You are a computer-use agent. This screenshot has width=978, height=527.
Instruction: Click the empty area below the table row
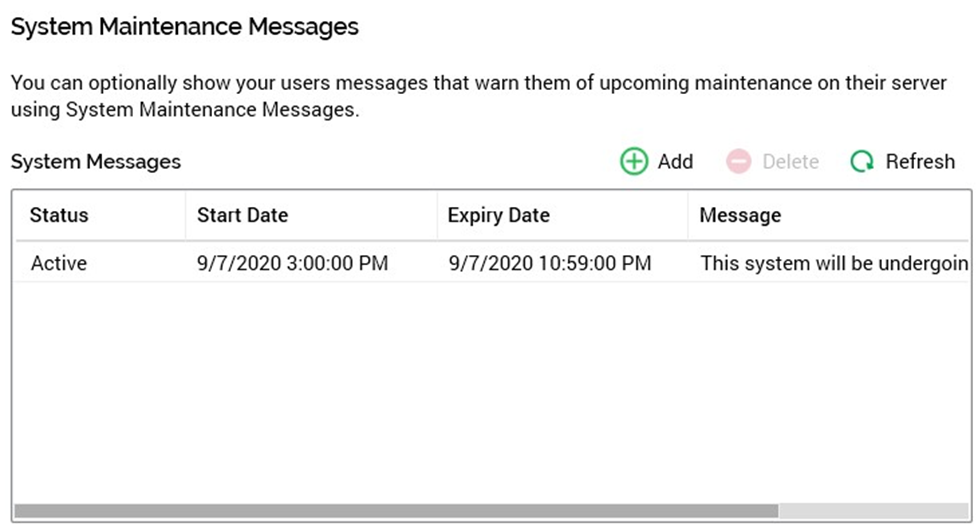click(x=490, y=390)
